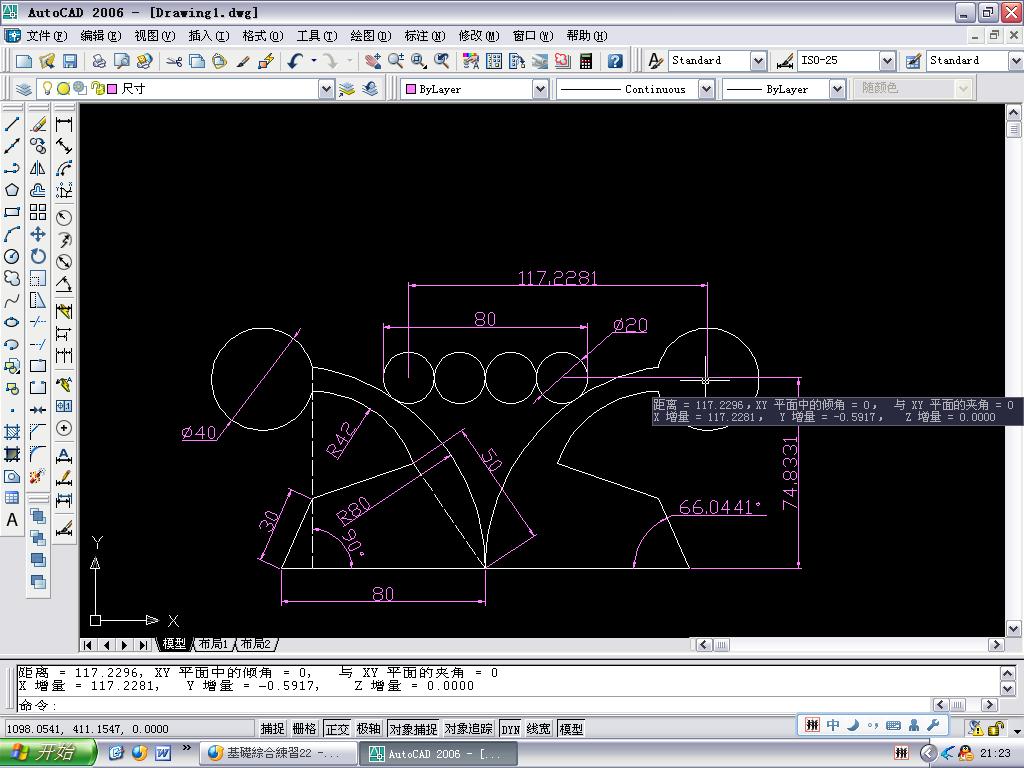This screenshot has height=768, width=1024.
Task: Select the Mirror modify tool
Action: (38, 168)
